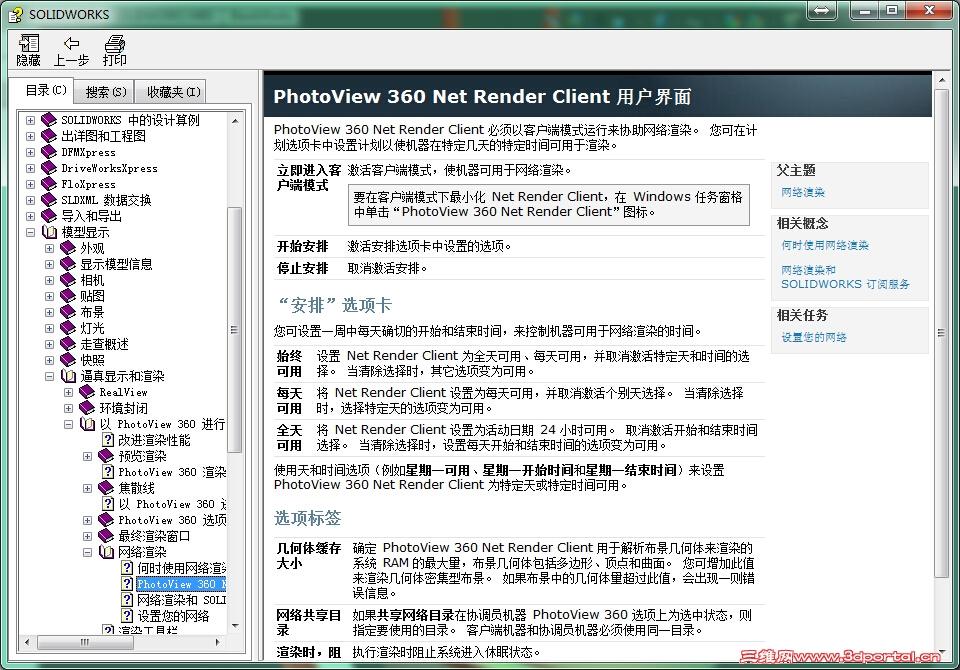
Task: Expand the 环境封闭 tree node
Action: pos(69,408)
